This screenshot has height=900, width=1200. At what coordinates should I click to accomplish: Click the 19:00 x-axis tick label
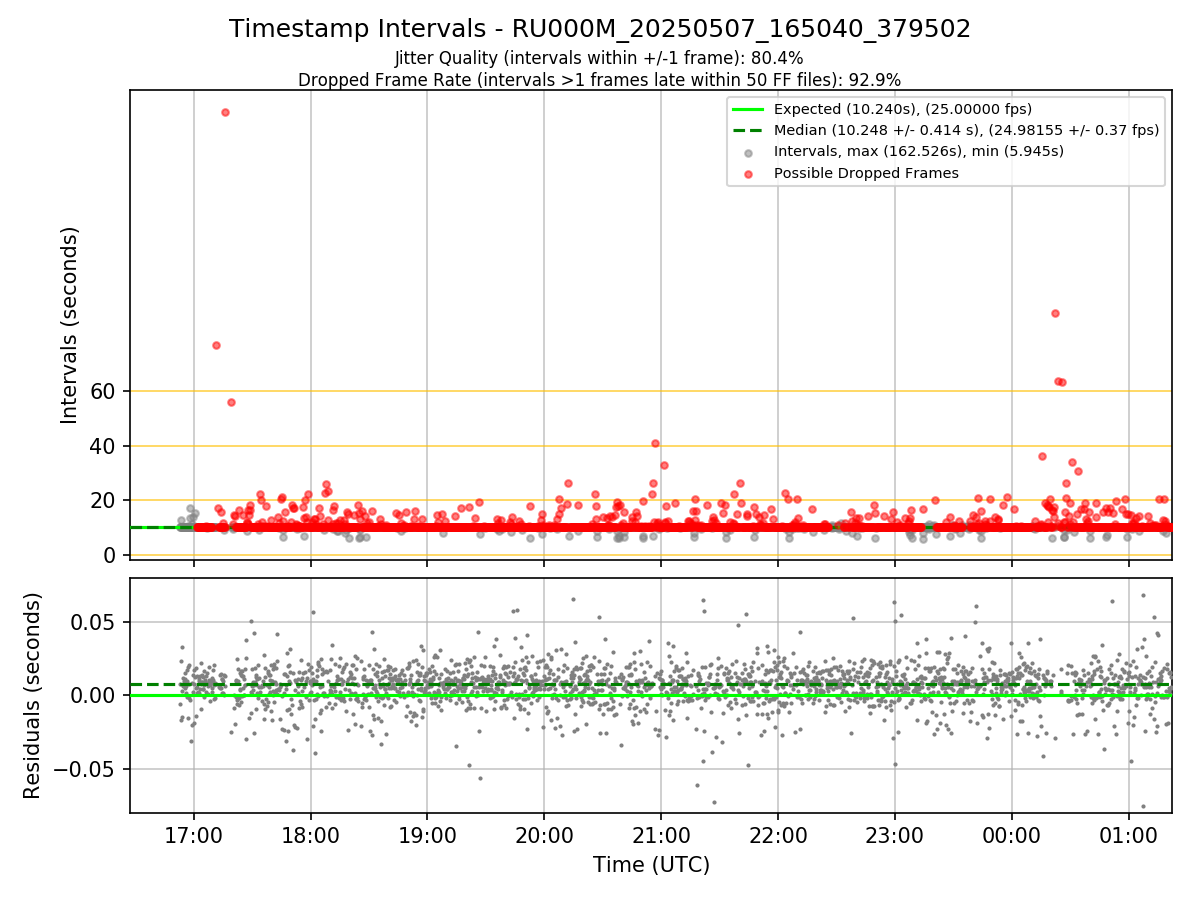pyautogui.click(x=428, y=835)
